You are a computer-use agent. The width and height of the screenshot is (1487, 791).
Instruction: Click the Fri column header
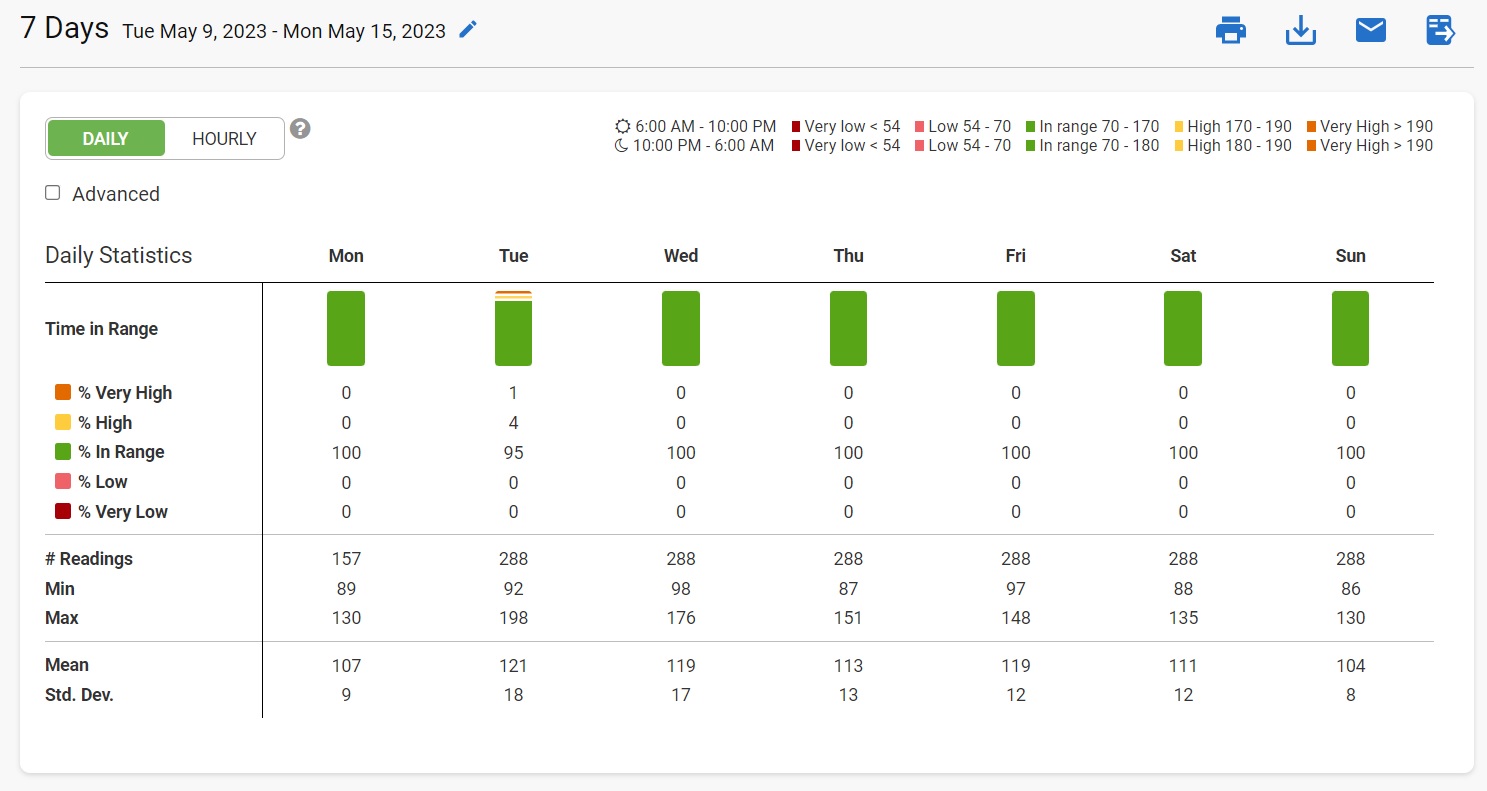[1016, 256]
